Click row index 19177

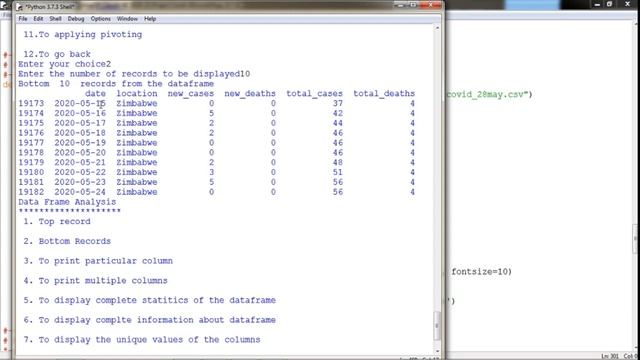[31, 142]
